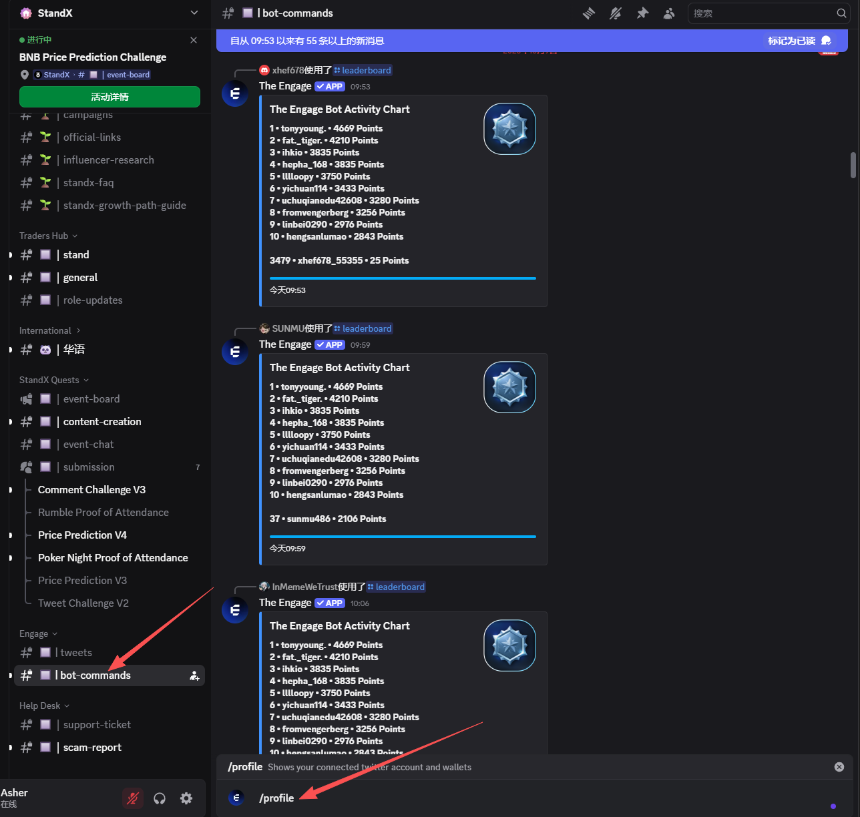This screenshot has height=817, width=860.
Task: Open the StandX server dropdown menu
Action: pos(194,12)
